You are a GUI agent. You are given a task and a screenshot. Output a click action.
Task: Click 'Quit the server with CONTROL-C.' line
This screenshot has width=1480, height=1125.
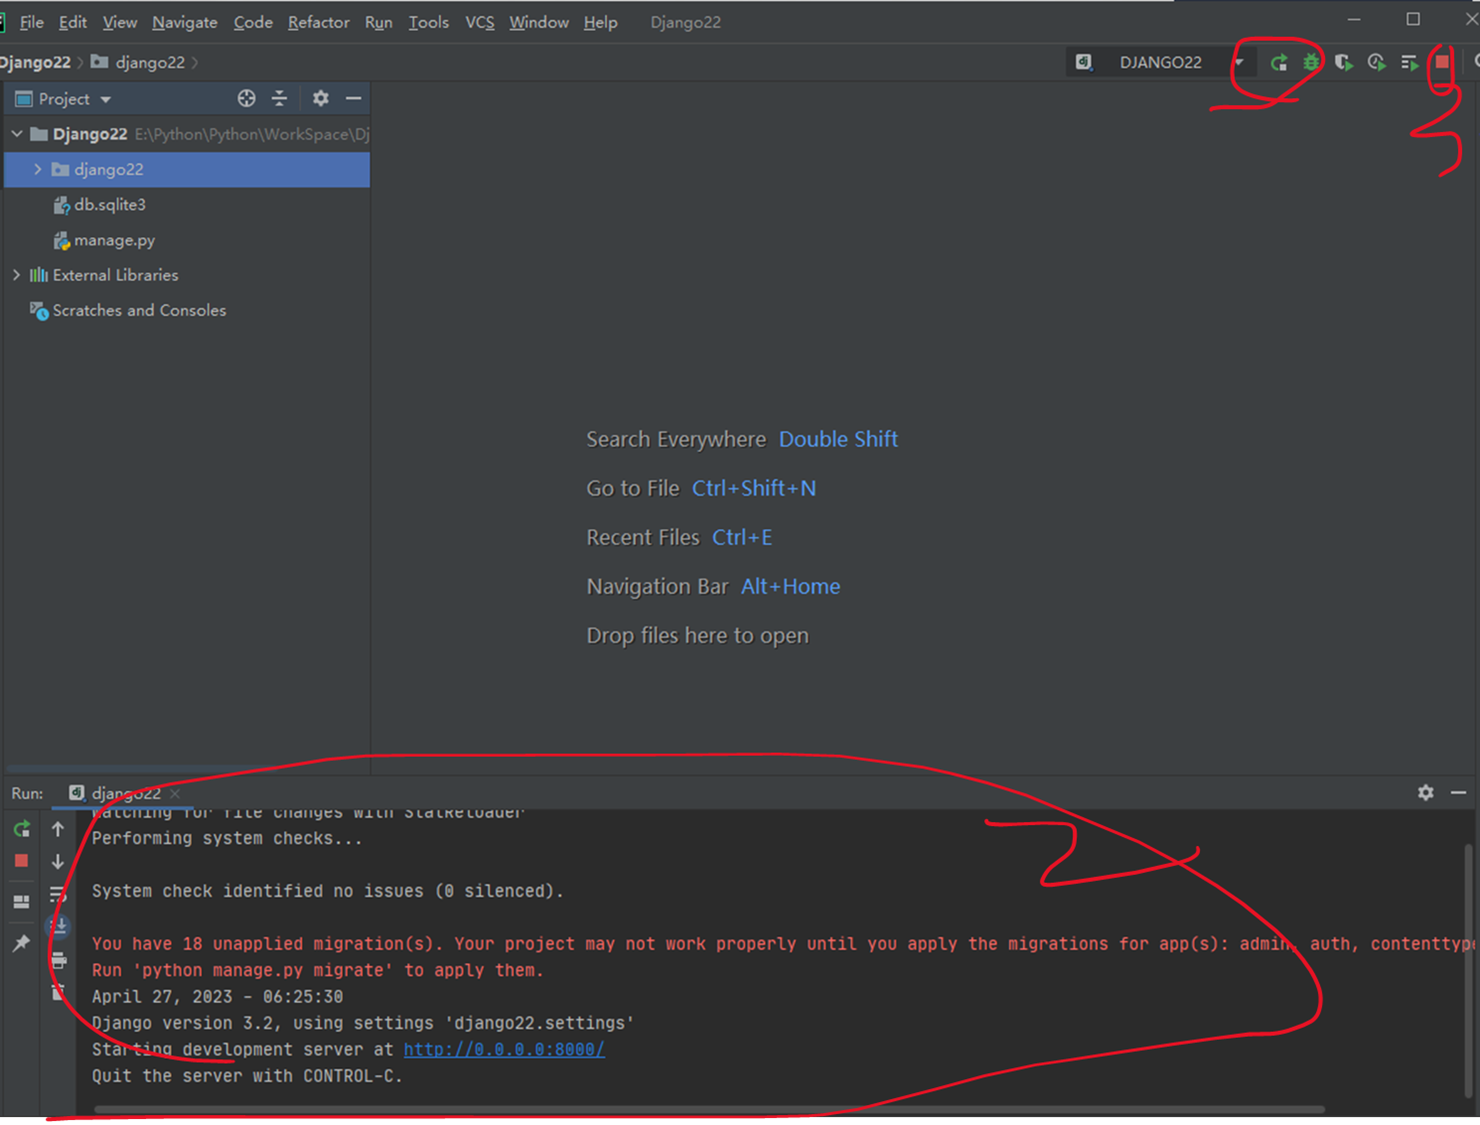(x=247, y=1076)
